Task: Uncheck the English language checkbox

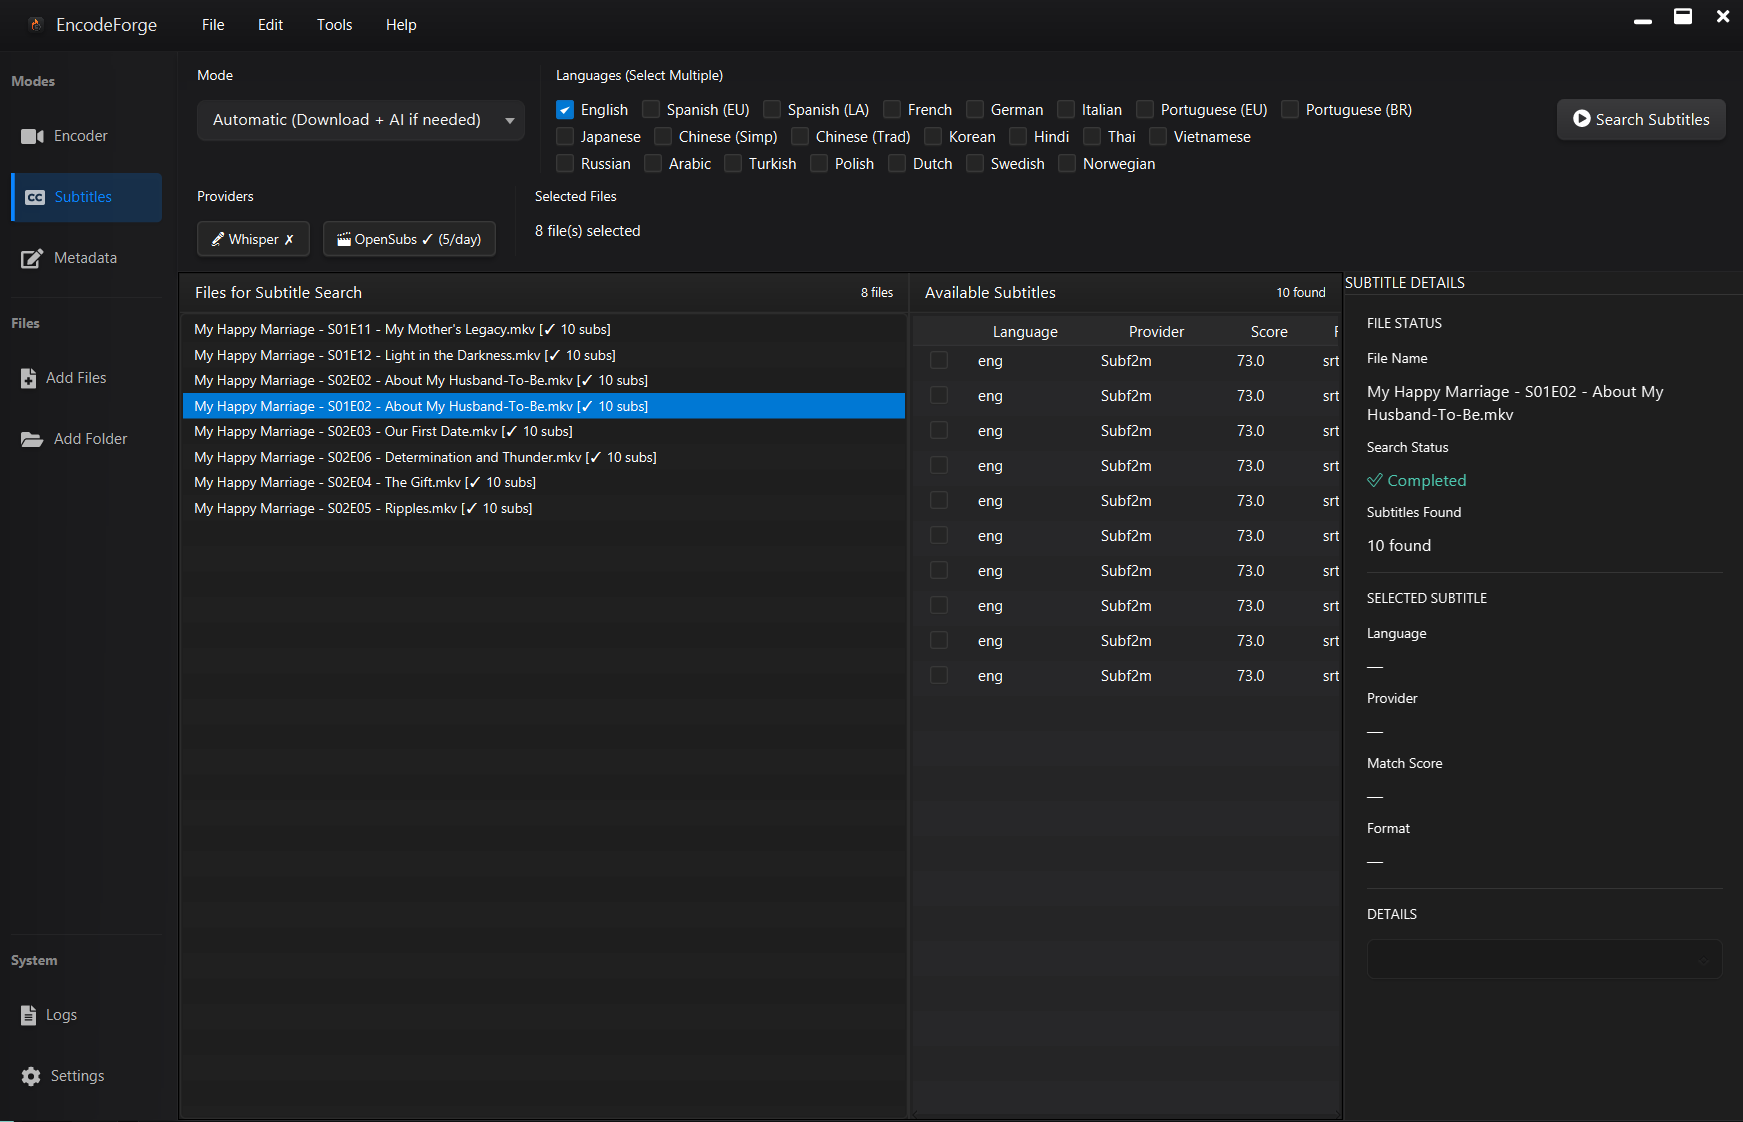Action: pyautogui.click(x=565, y=110)
